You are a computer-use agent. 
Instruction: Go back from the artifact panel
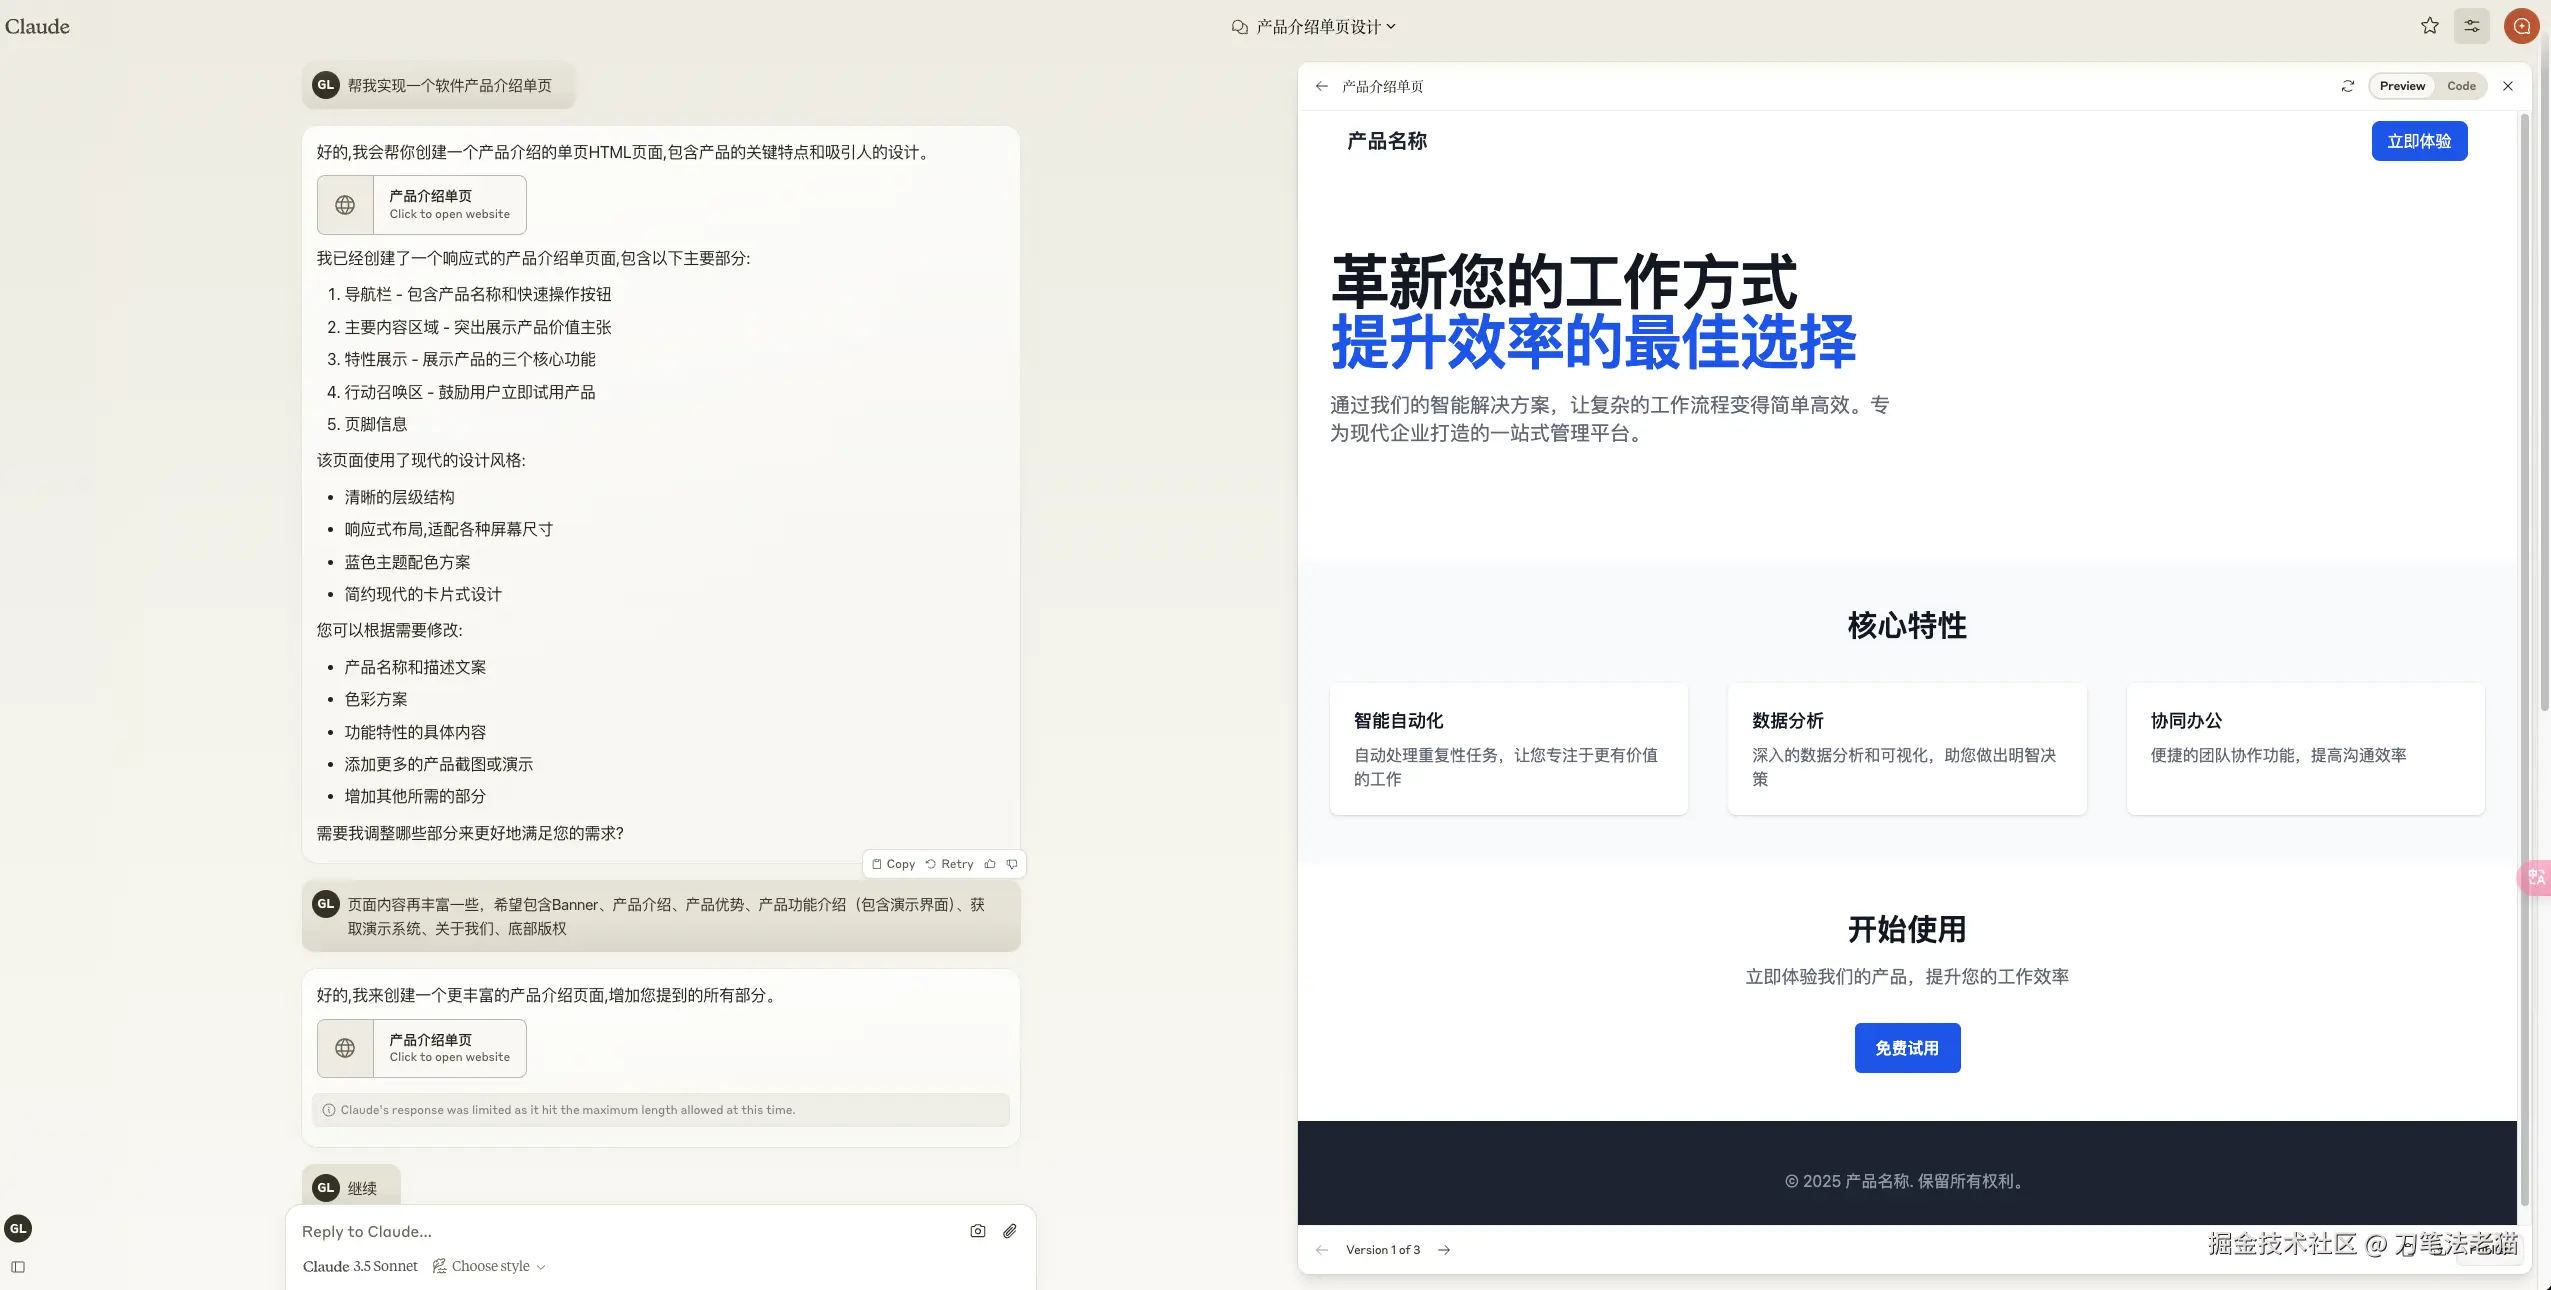click(1322, 86)
